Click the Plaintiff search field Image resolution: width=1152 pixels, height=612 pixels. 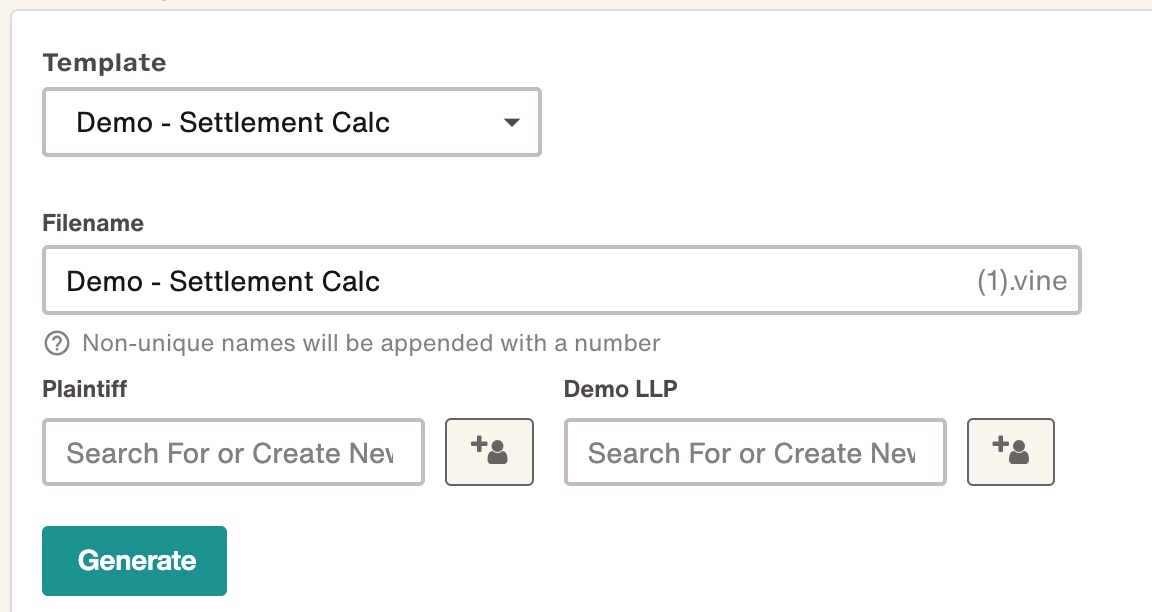pos(234,453)
